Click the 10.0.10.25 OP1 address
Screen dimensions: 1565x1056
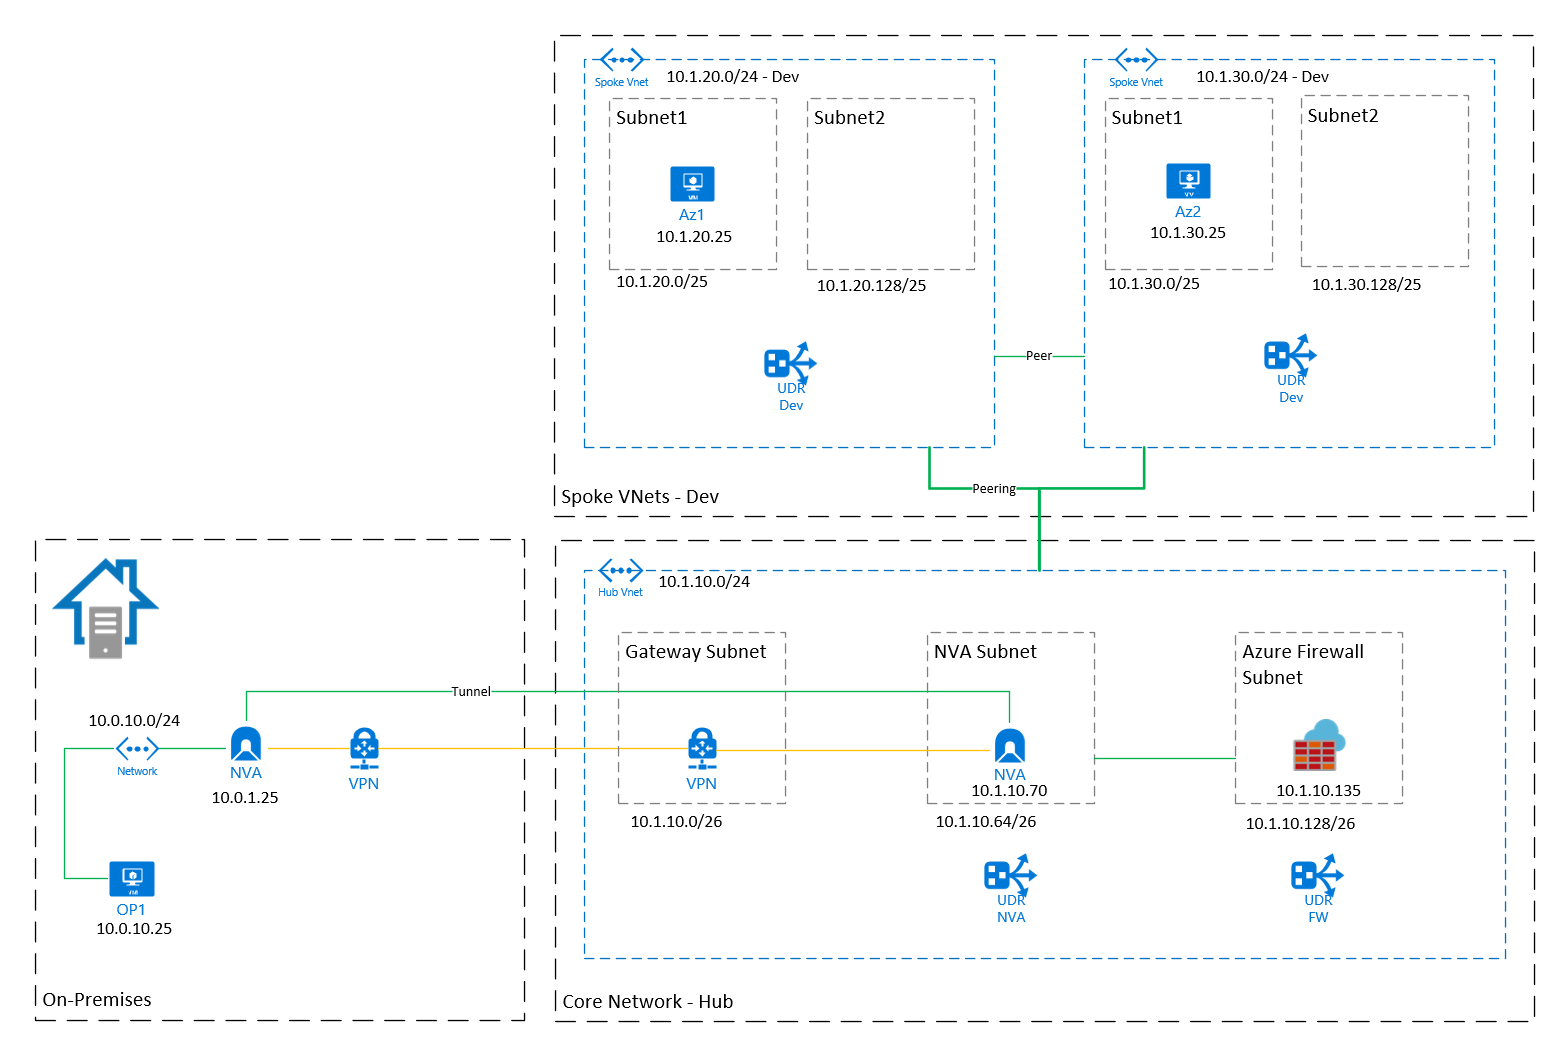[x=134, y=929]
